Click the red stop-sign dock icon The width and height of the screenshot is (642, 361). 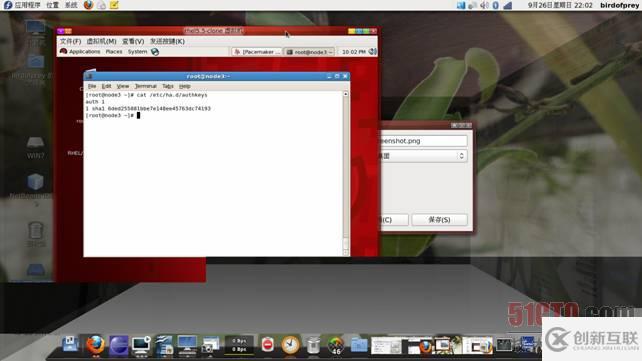click(x=267, y=345)
